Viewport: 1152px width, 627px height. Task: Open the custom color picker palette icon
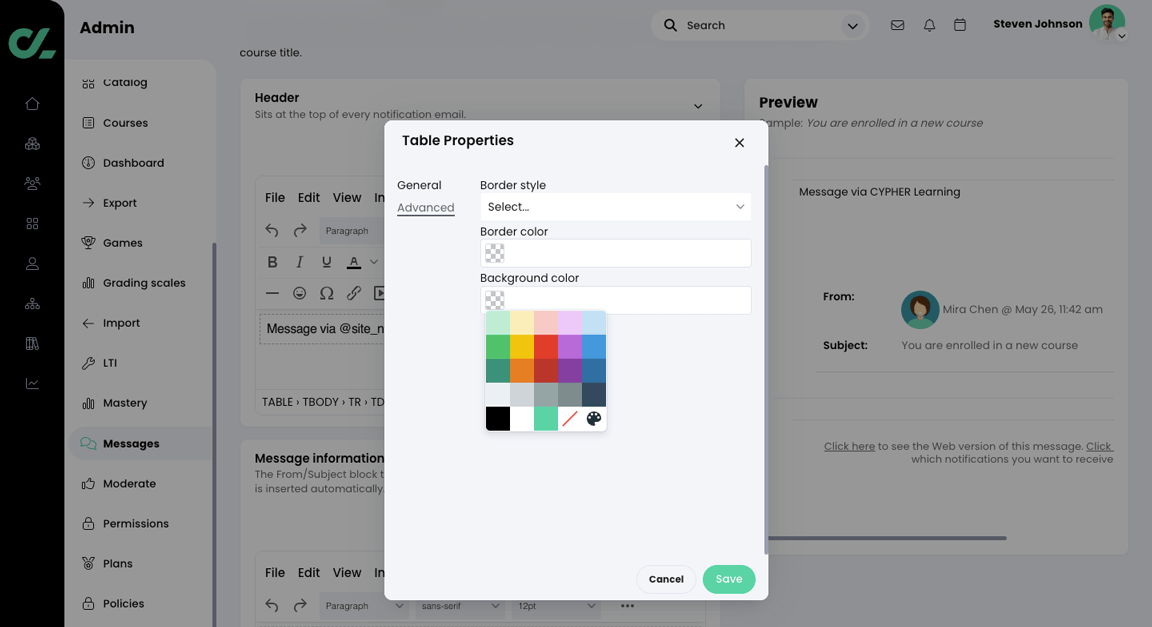[x=594, y=419]
